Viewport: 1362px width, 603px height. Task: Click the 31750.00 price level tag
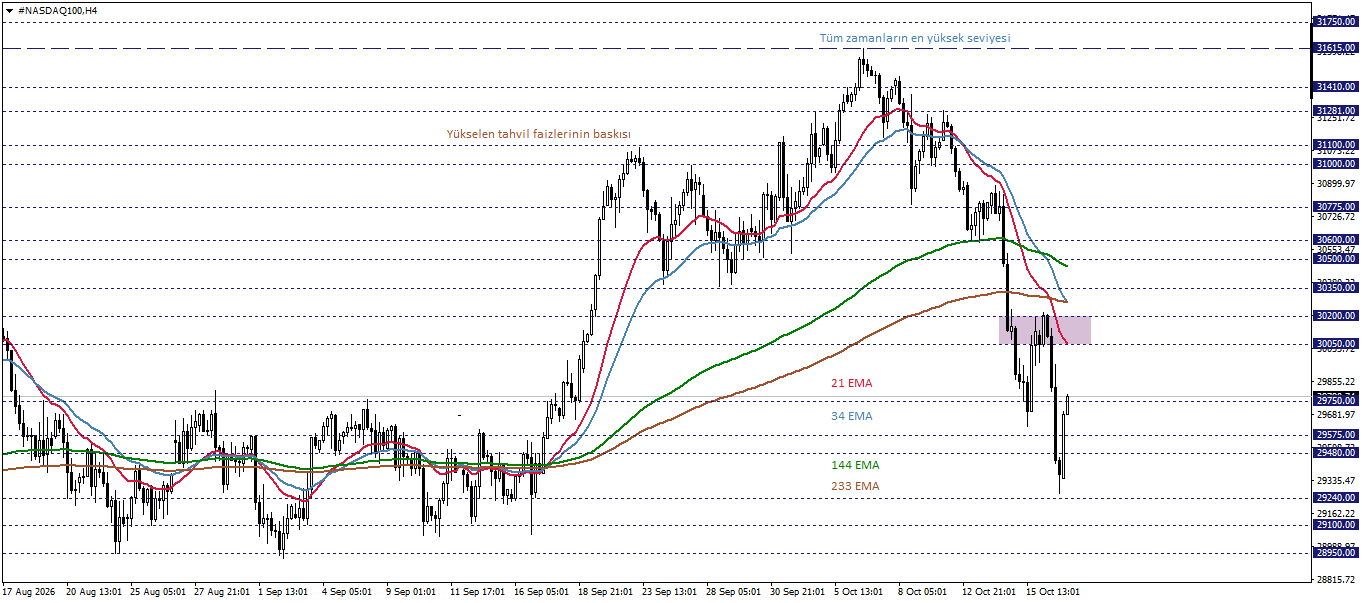(1335, 21)
